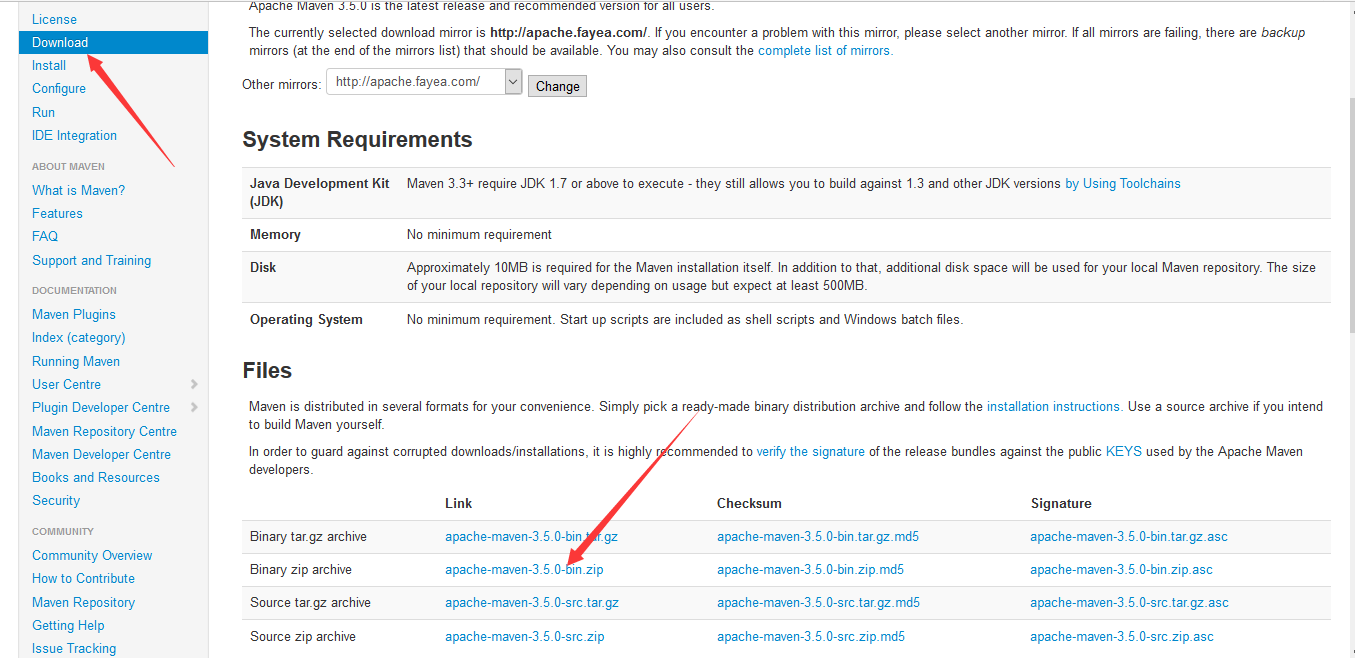Open the Getting Help link
This screenshot has height=658, width=1355.
pos(68,625)
